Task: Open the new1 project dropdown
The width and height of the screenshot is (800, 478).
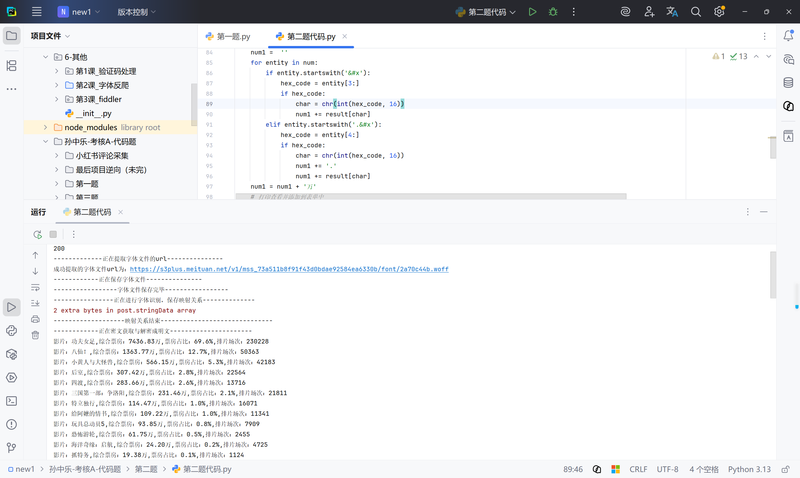Action: click(x=79, y=12)
